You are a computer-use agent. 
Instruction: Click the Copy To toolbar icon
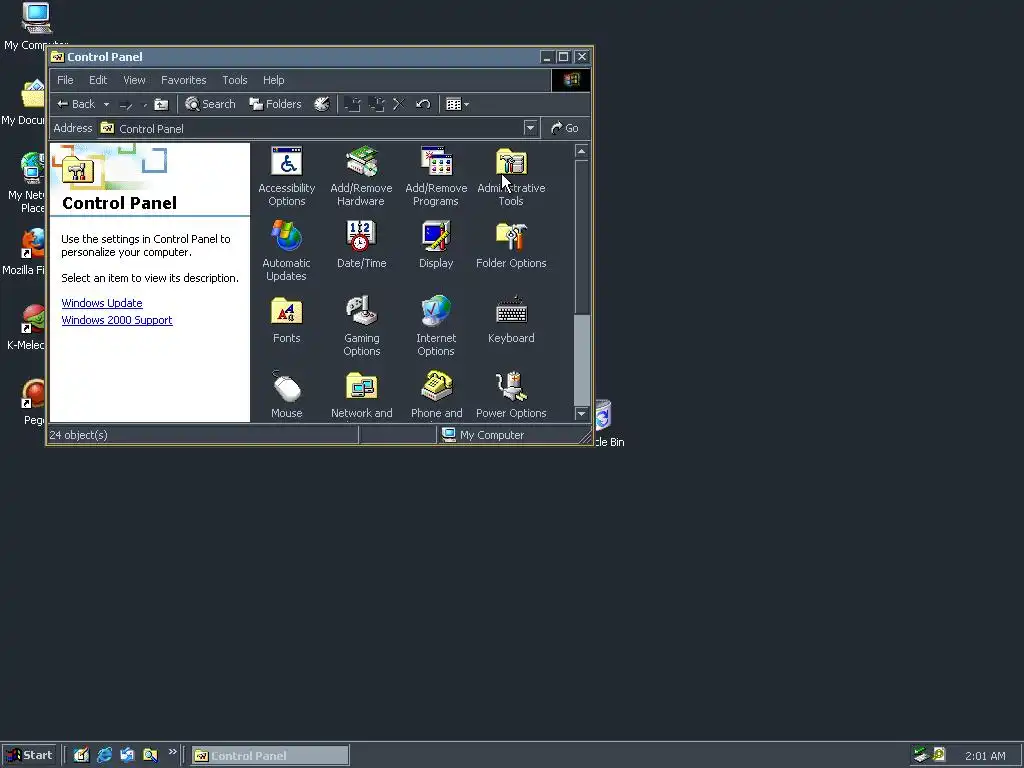376,104
